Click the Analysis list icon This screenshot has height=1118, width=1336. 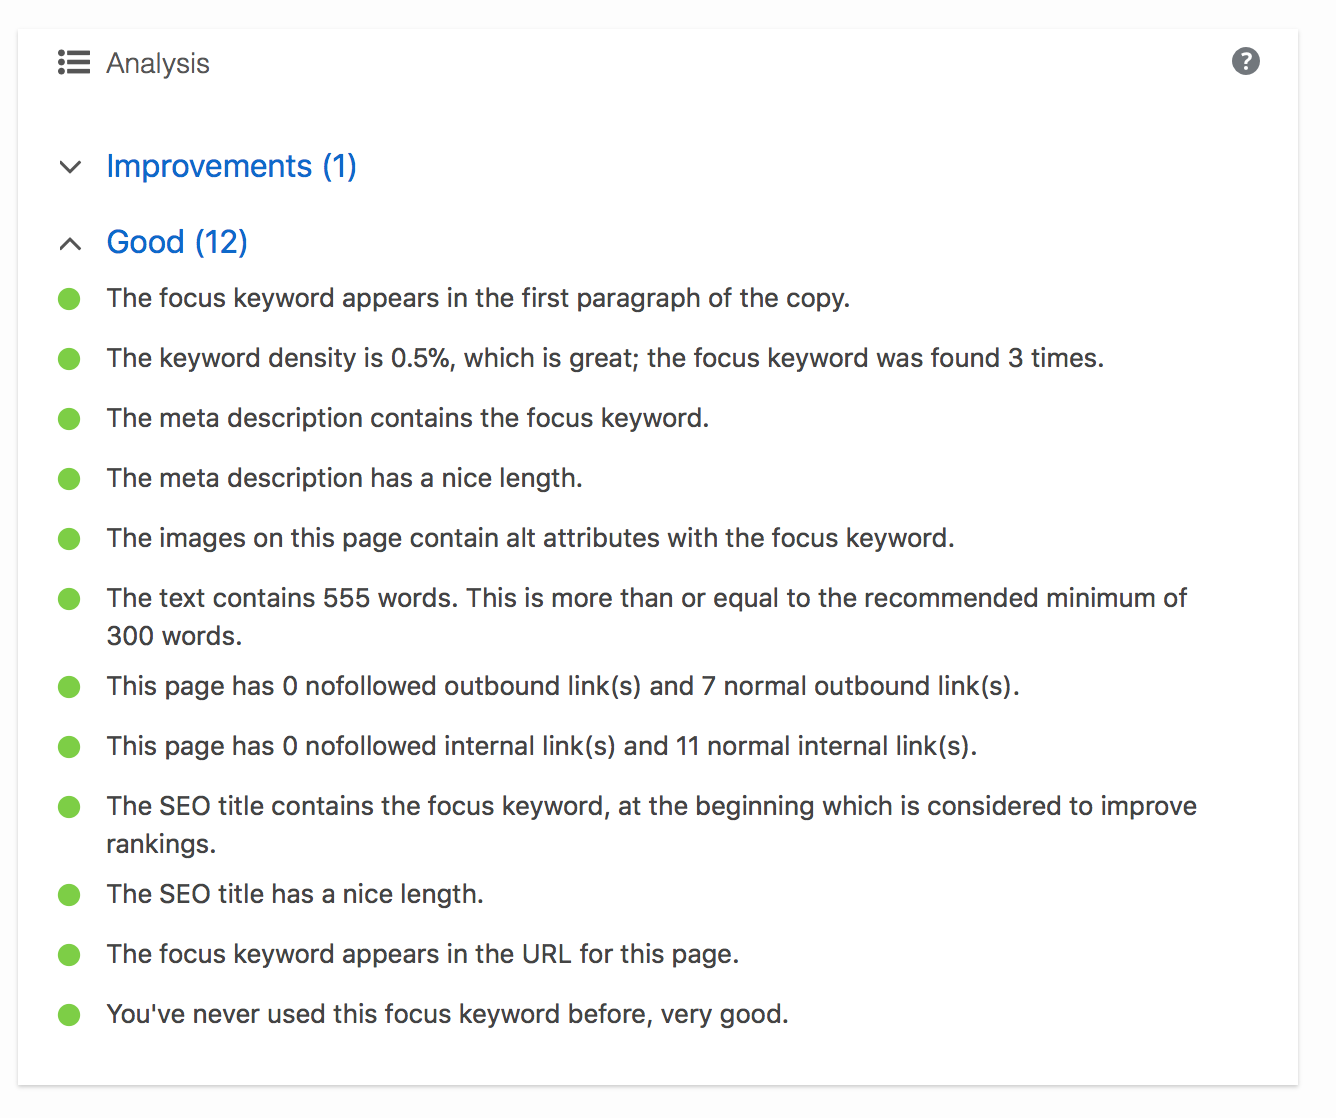[x=74, y=62]
